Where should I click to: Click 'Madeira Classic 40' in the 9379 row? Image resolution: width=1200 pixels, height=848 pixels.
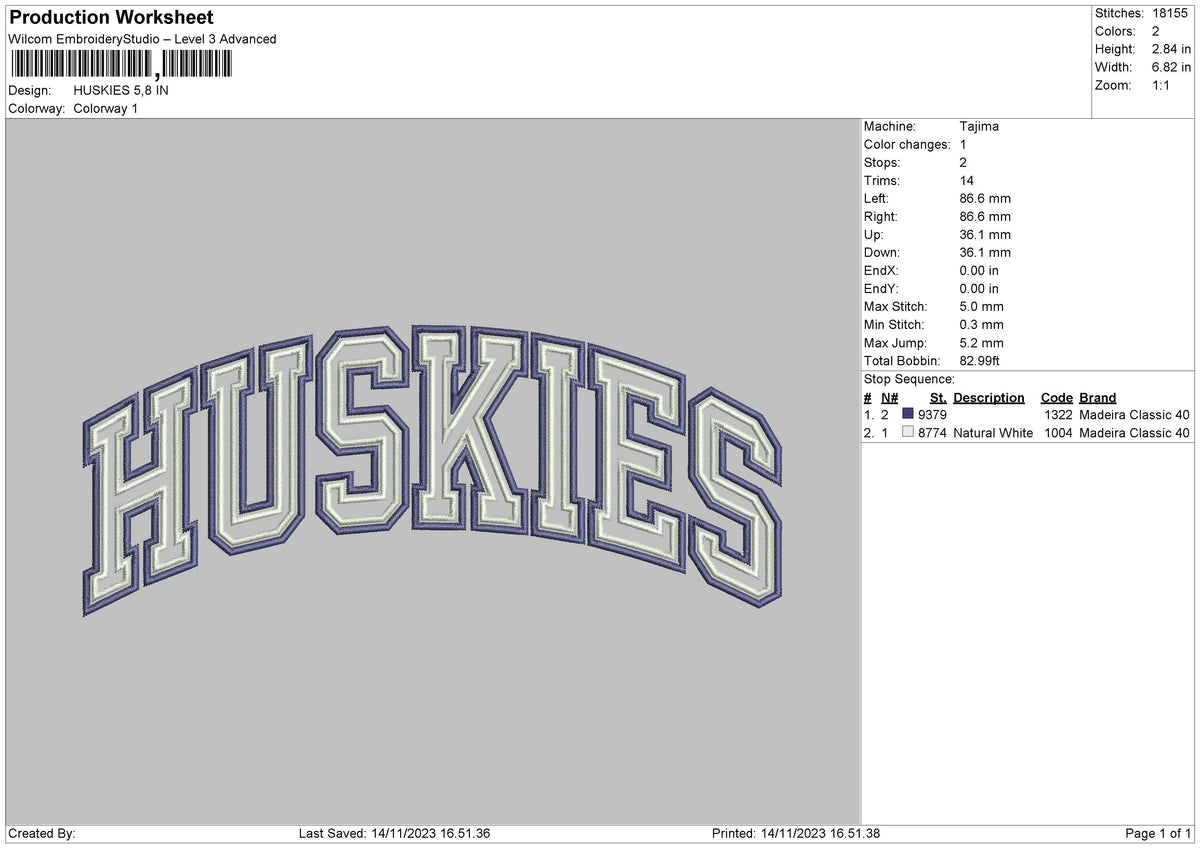coord(1135,414)
